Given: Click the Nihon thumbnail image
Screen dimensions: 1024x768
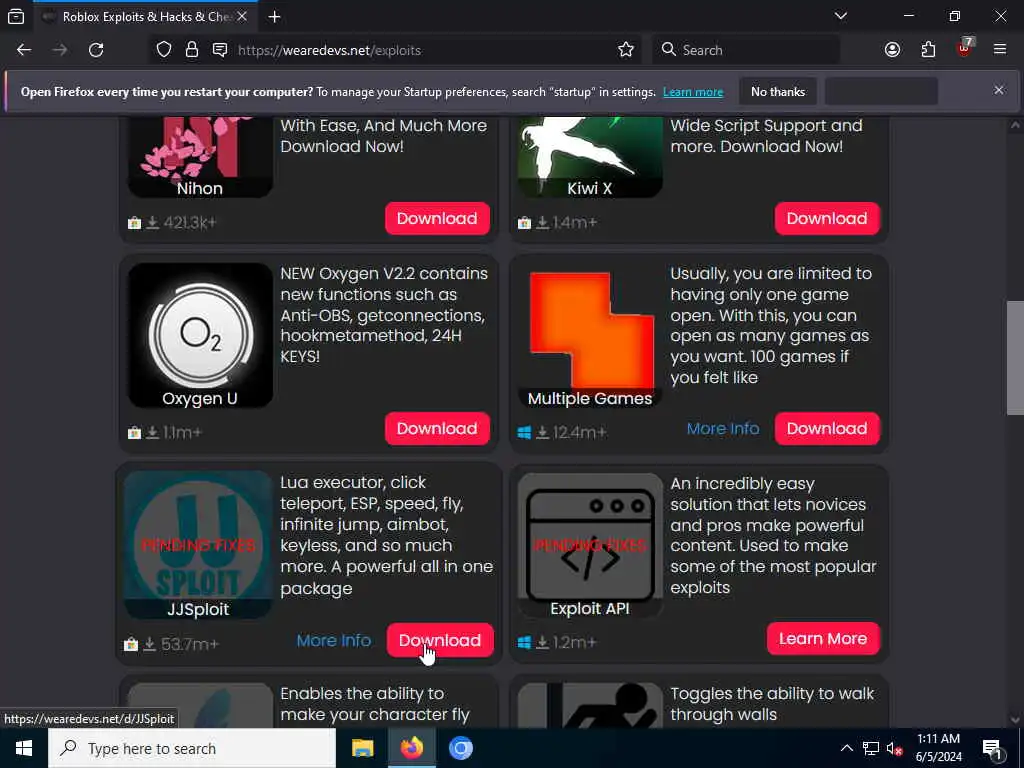Looking at the screenshot, I should (200, 157).
